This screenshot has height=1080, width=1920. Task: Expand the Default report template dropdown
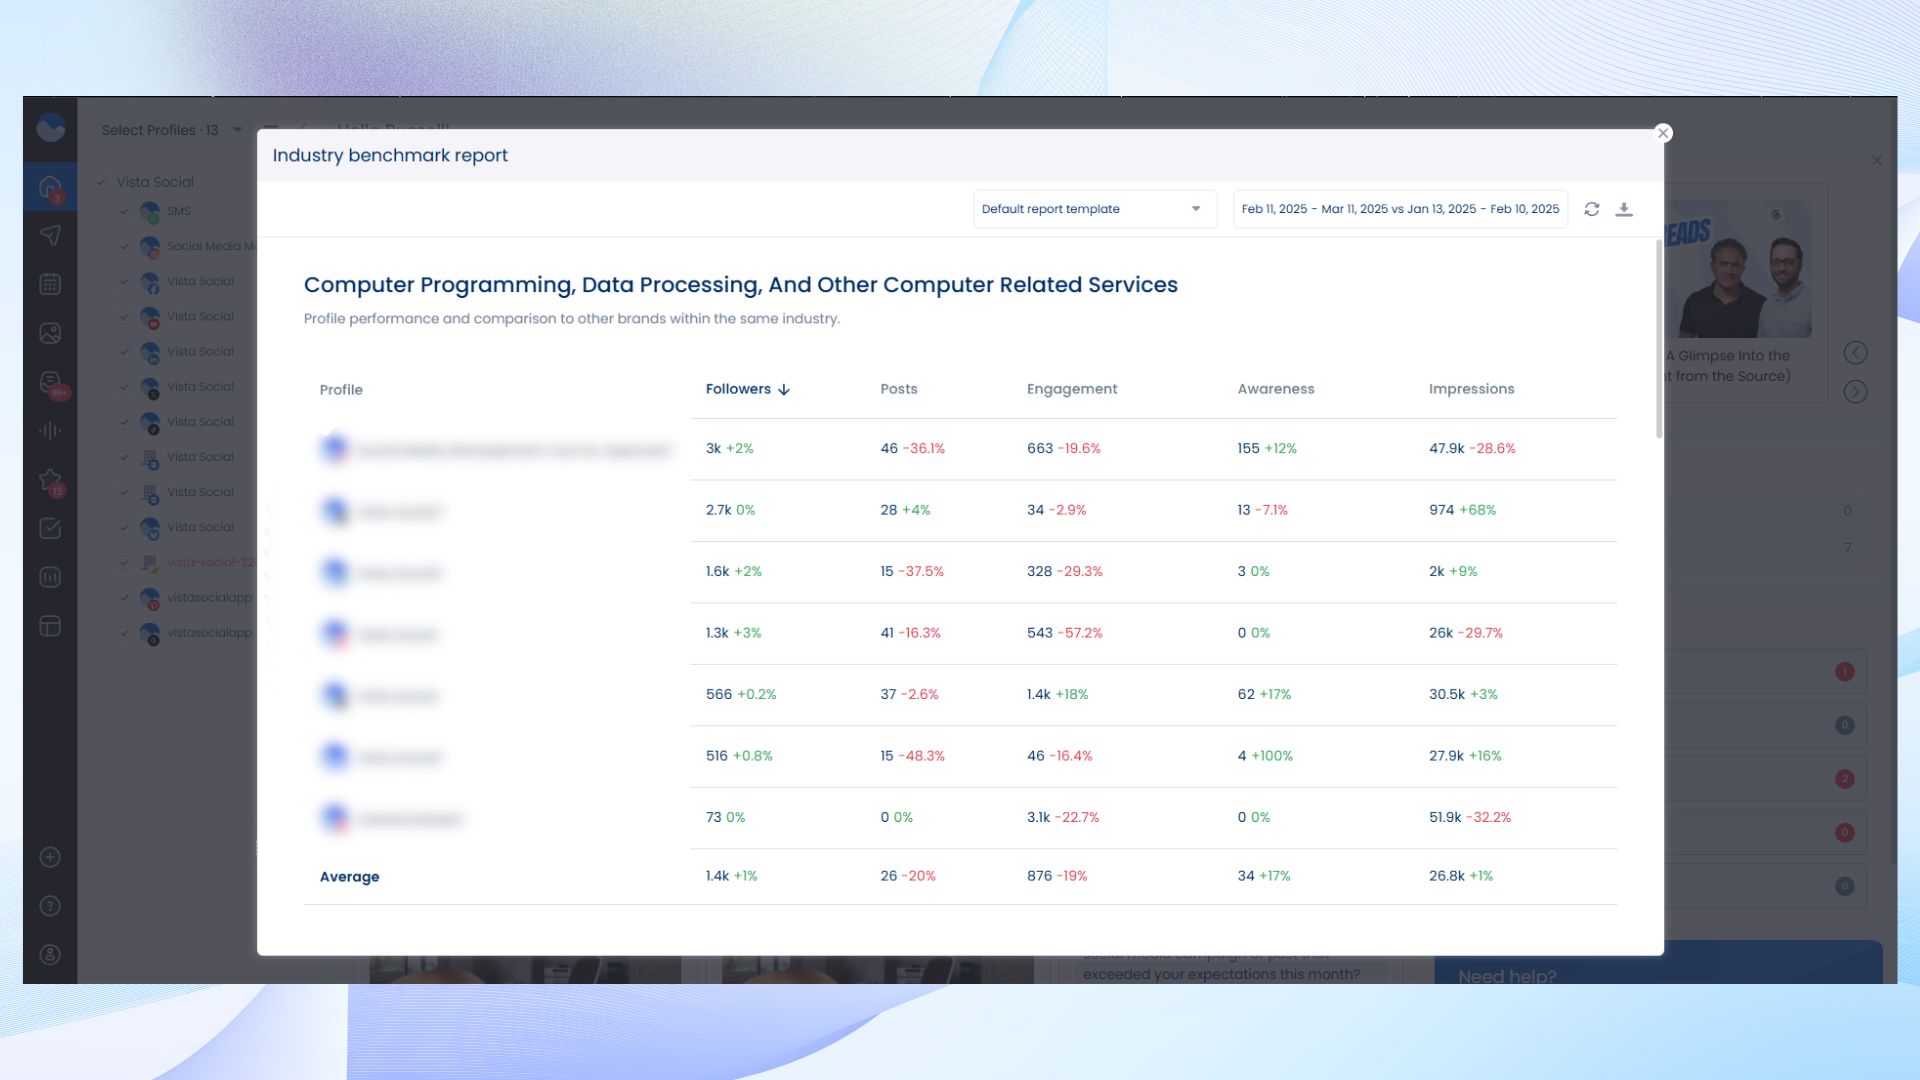point(1195,209)
